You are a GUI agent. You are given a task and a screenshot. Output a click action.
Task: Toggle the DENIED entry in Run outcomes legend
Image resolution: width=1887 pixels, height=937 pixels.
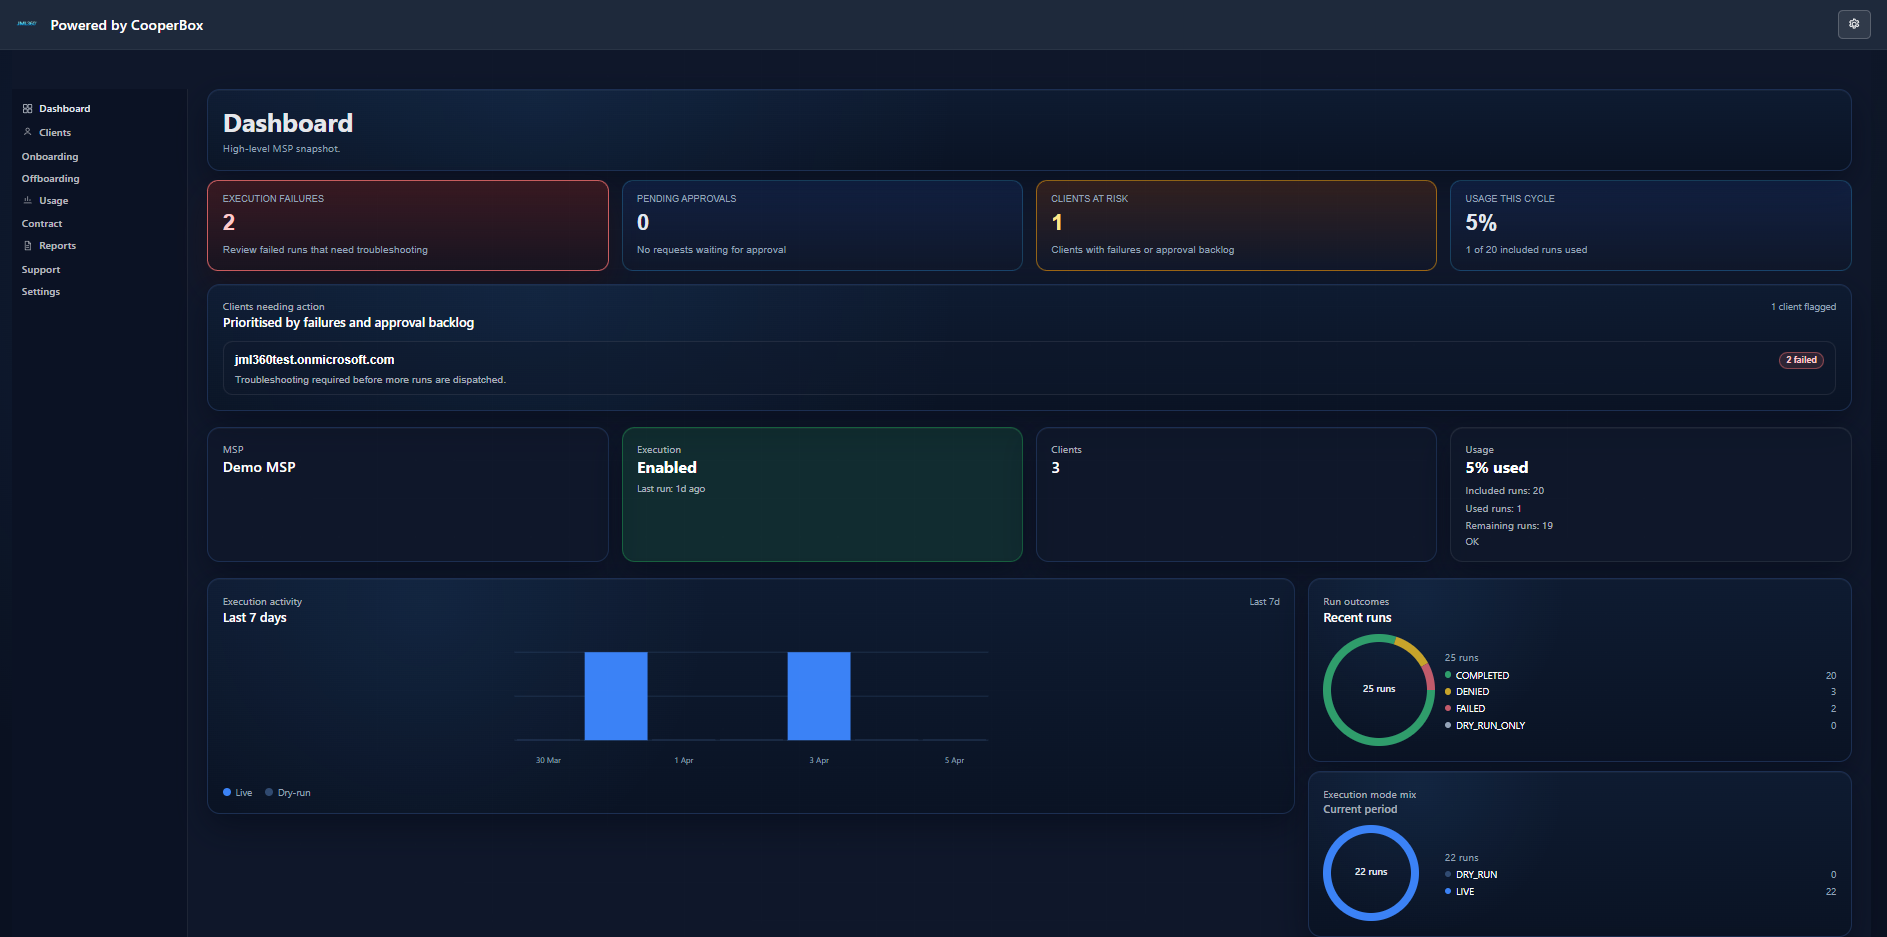pyautogui.click(x=1472, y=691)
